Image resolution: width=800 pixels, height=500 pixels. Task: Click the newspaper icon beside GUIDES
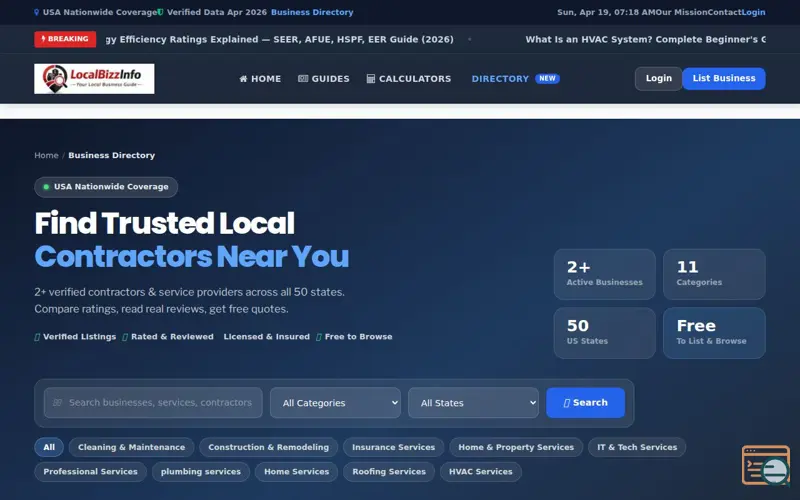coord(303,79)
